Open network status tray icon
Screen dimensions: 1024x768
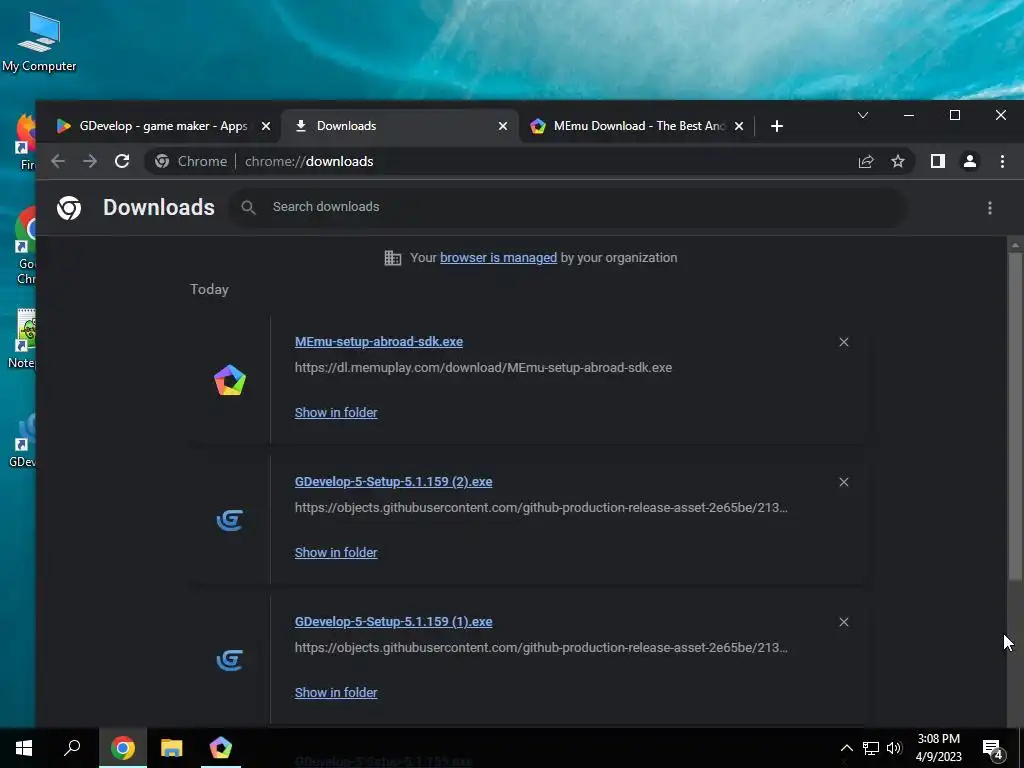pyautogui.click(x=871, y=748)
